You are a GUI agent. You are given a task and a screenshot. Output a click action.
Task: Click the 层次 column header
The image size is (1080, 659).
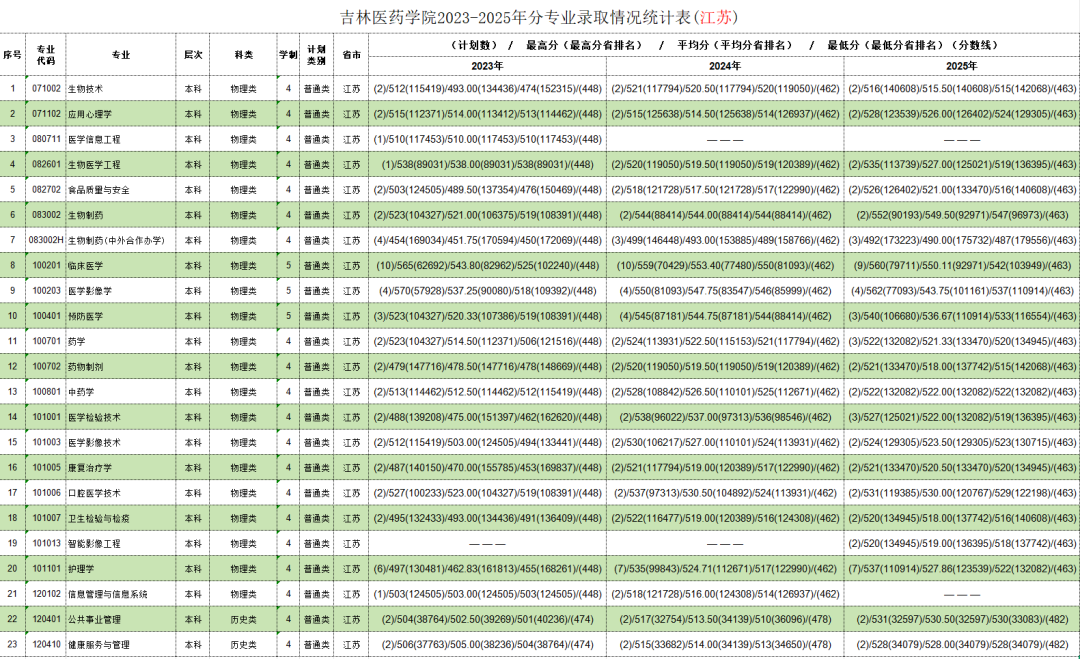click(193, 55)
